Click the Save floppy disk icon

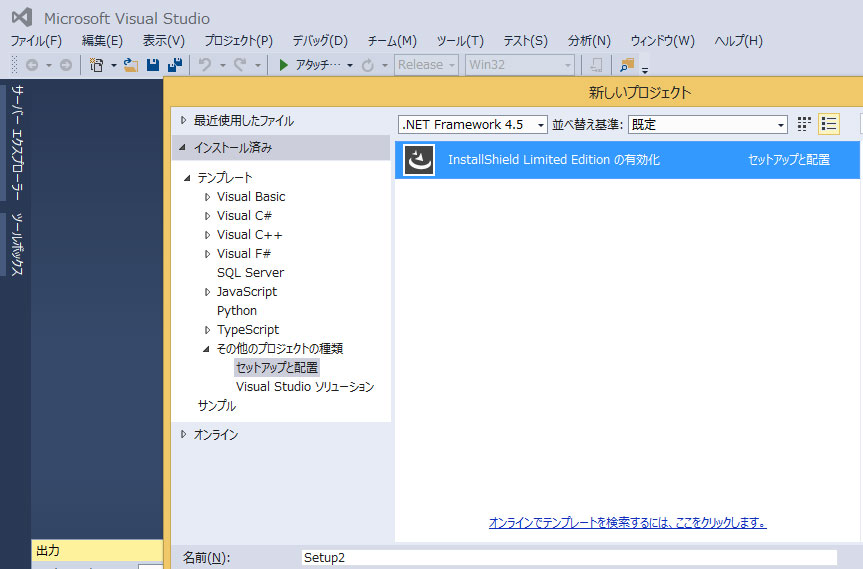152,65
